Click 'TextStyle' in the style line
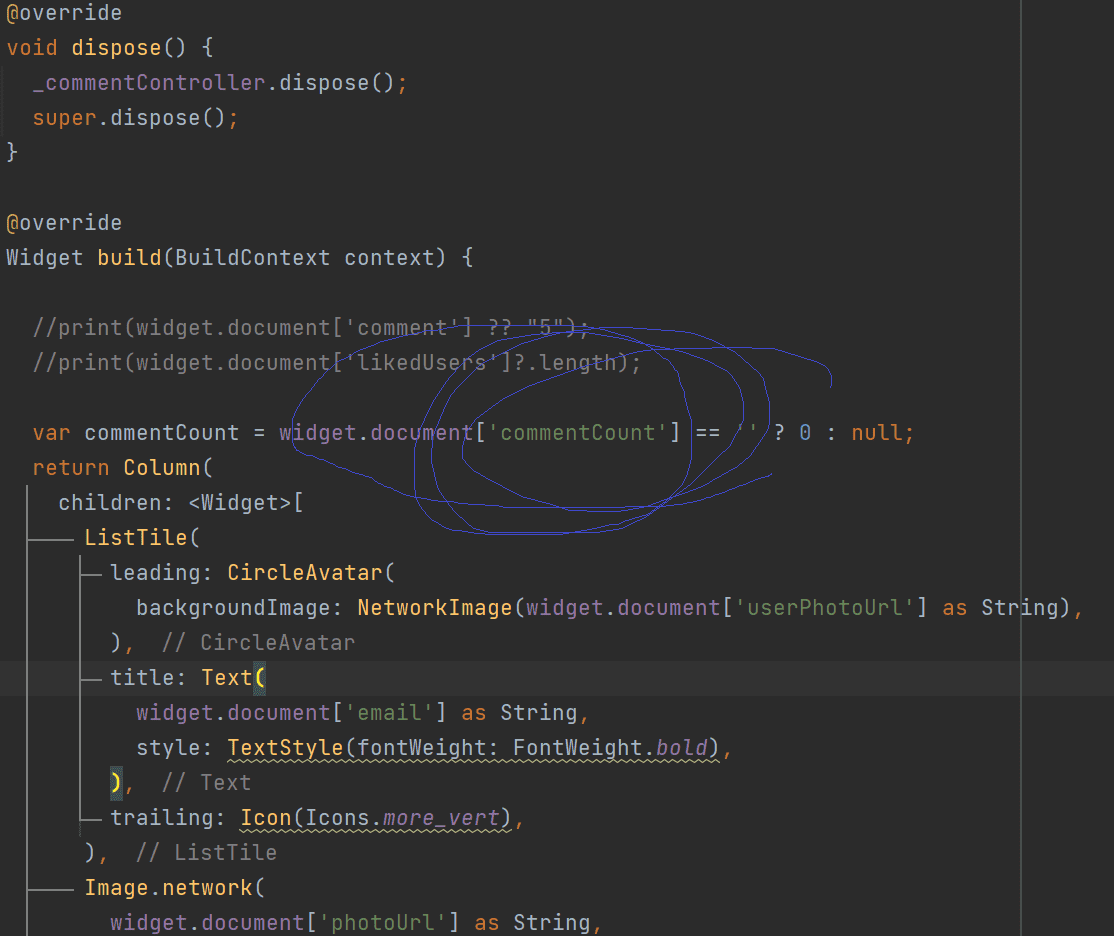1114x936 pixels. pos(285,748)
